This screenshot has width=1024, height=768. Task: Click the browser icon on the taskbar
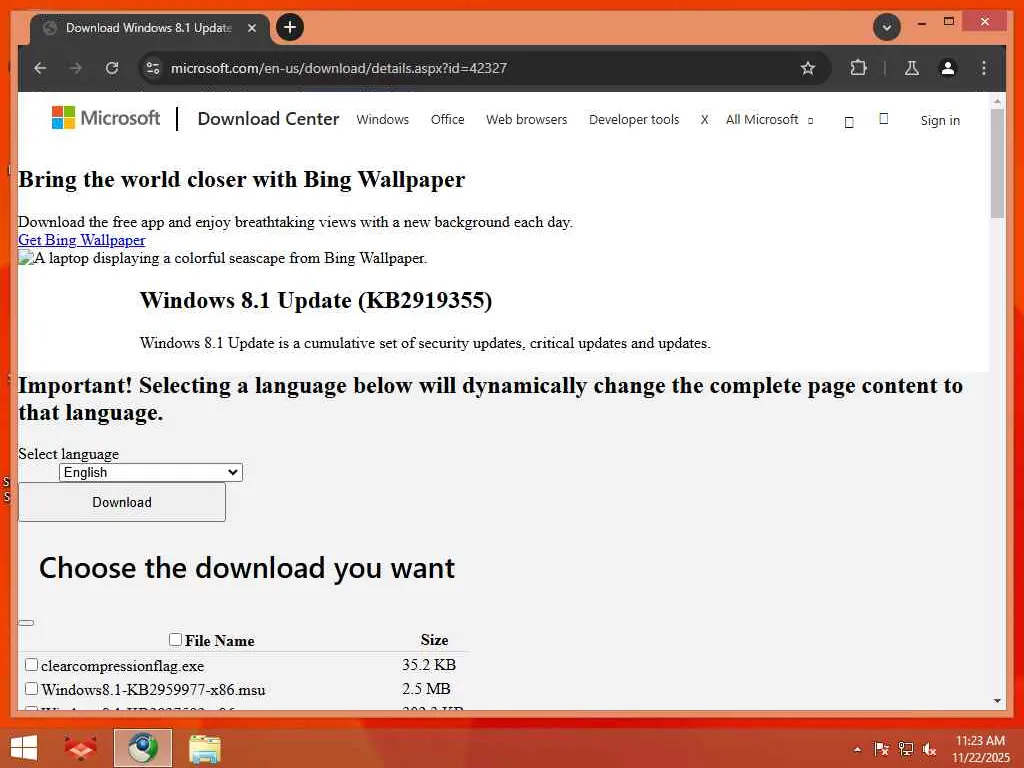(x=142, y=748)
